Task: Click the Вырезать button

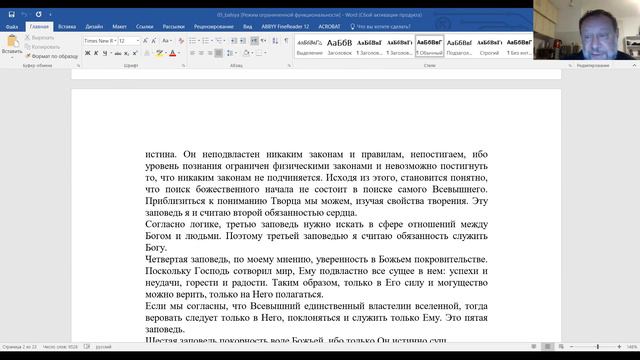Action: point(39,38)
